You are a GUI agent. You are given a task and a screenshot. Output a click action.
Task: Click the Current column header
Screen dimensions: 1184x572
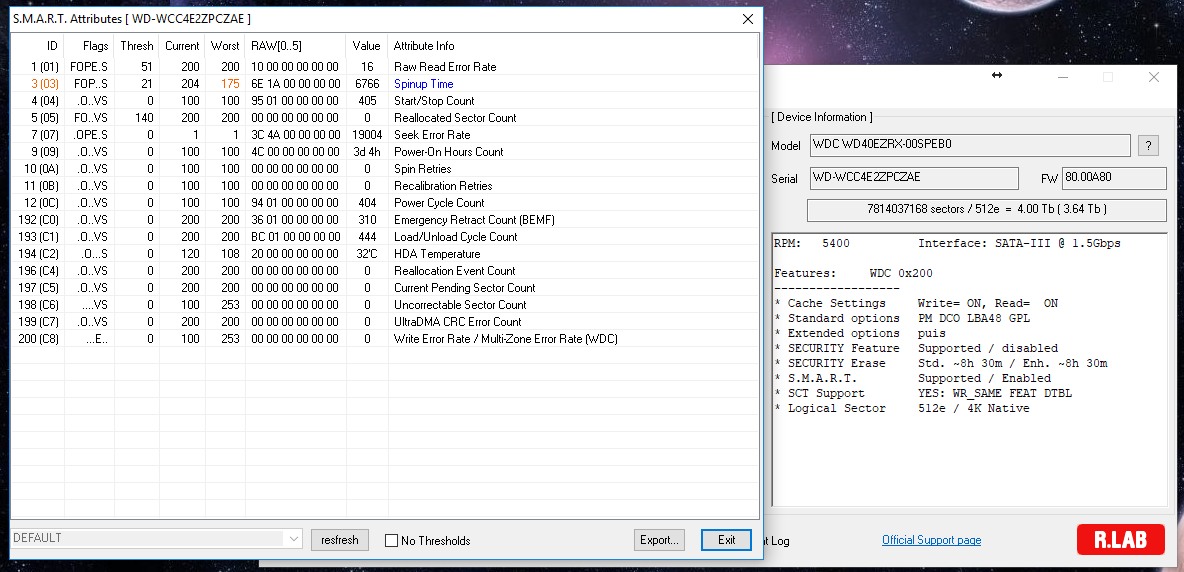(x=182, y=46)
